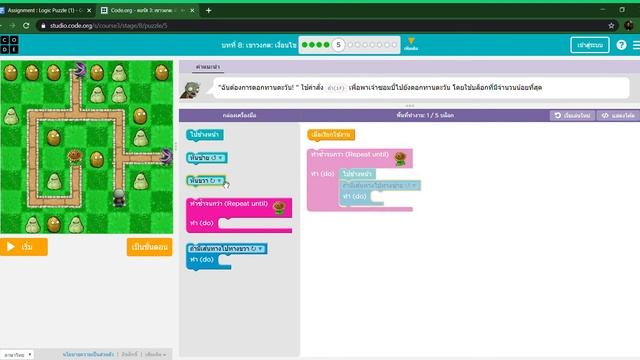
Task: Open the Code.org logo home link
Action: (9, 44)
